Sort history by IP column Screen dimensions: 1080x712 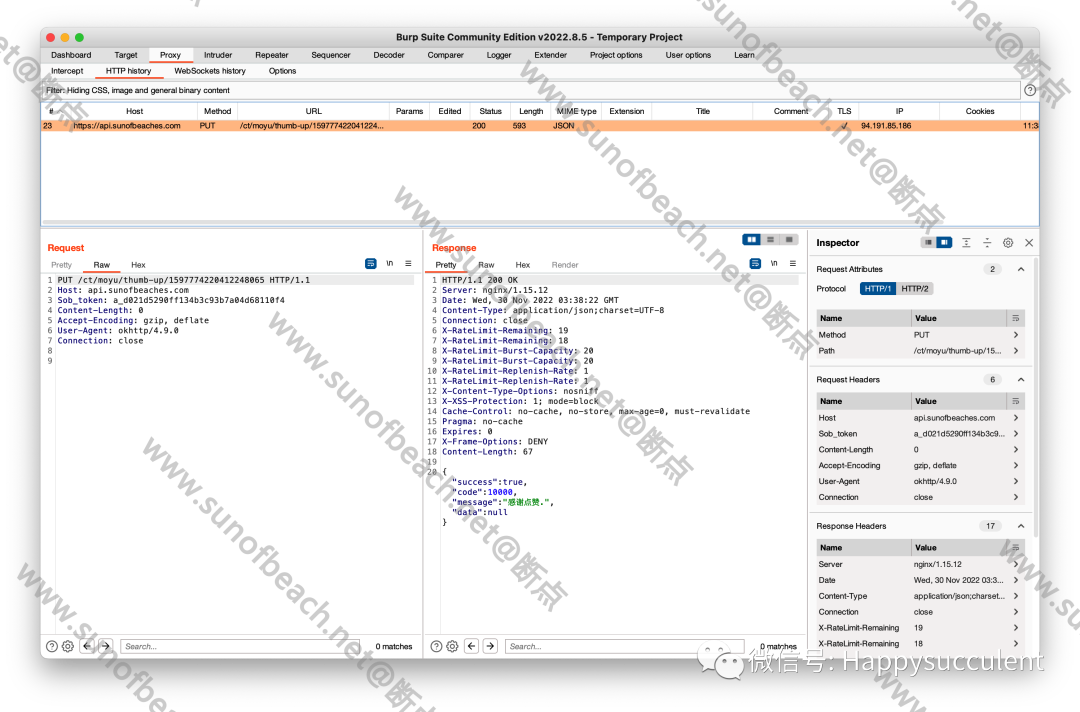coord(900,111)
